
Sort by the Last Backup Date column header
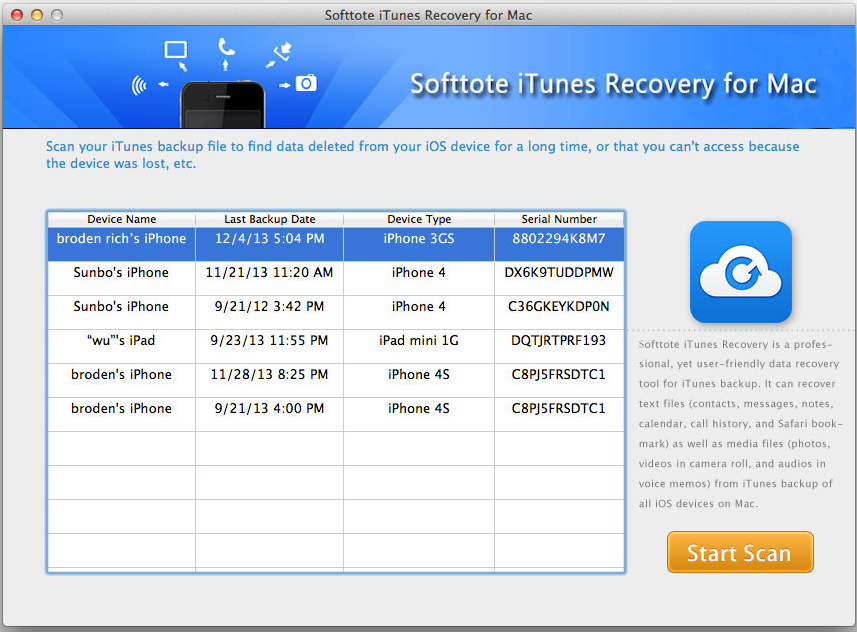[x=269, y=219]
